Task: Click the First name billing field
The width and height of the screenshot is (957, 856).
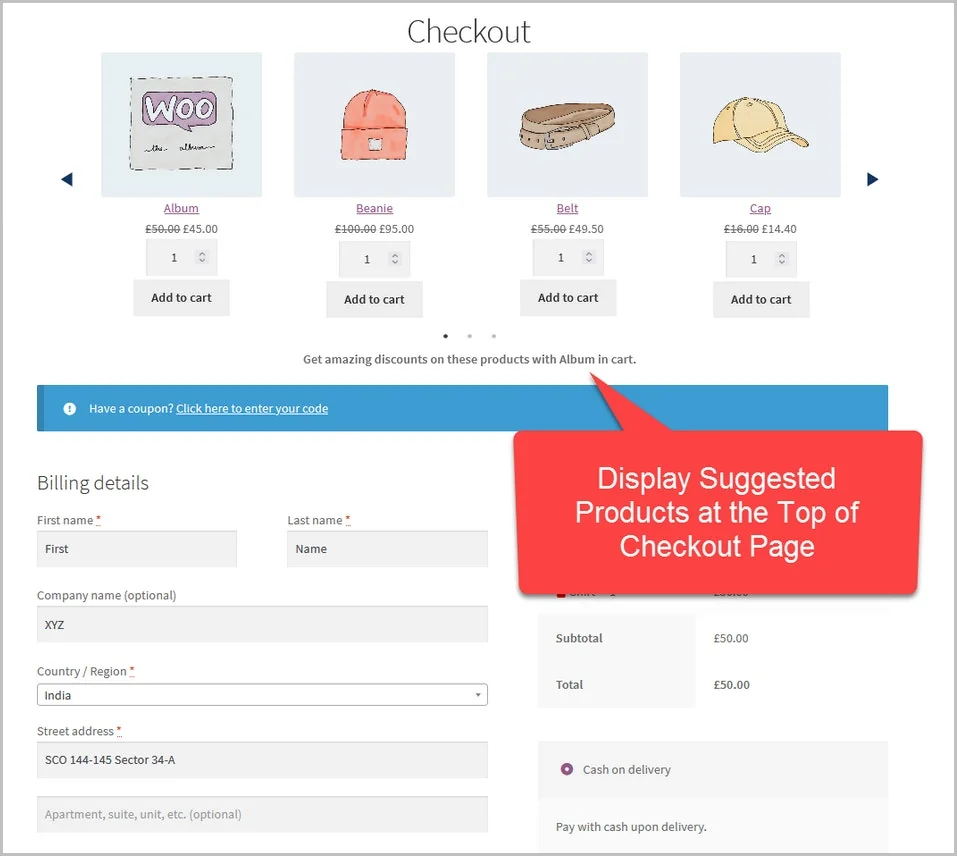Action: point(136,548)
